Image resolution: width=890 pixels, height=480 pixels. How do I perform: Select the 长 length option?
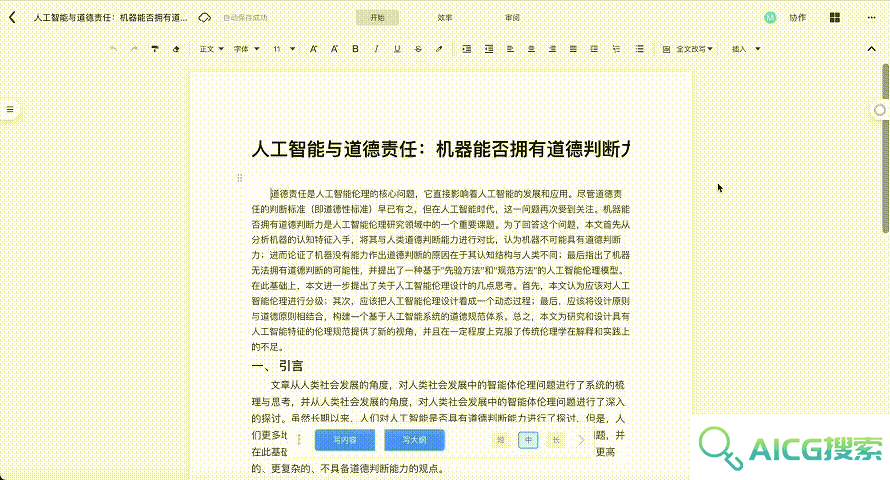tap(556, 440)
